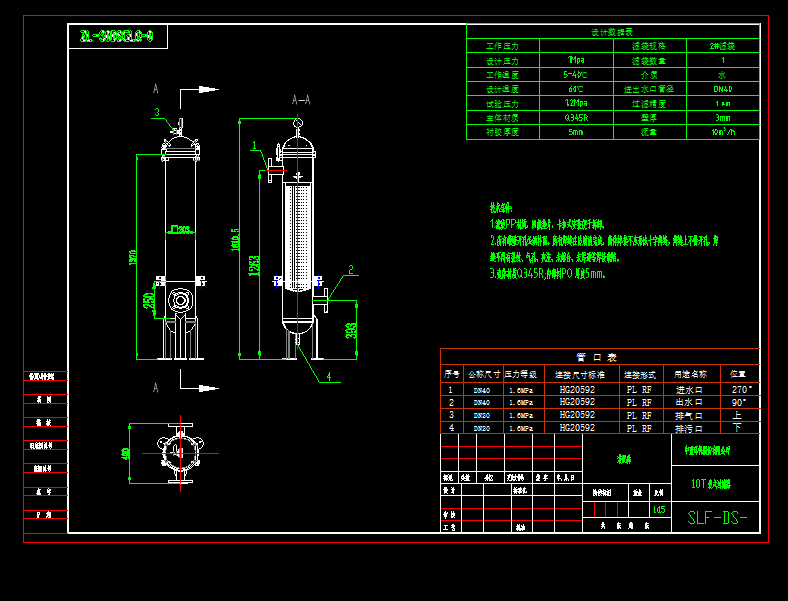The height and width of the screenshot is (601, 788).
Task: Select the side inlet flange on front view
Action: coord(180,300)
